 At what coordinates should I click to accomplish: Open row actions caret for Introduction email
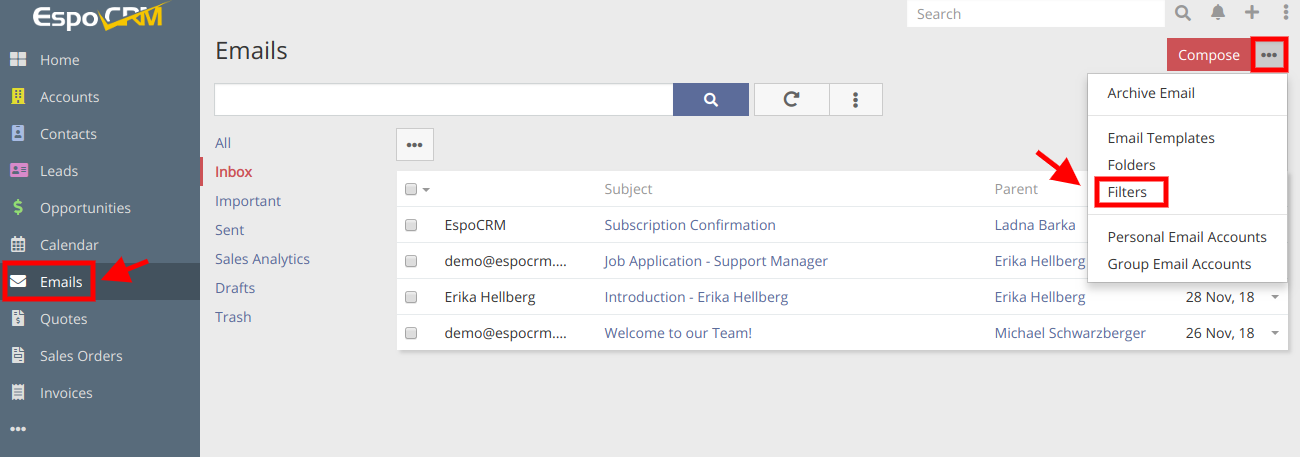(x=1275, y=297)
